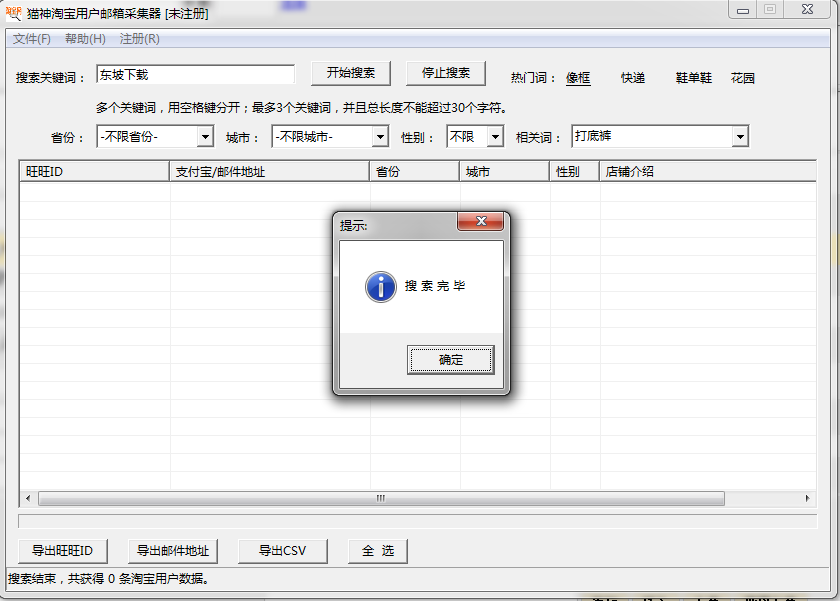
Task: Click the 省份 column header
Action: tap(415, 172)
